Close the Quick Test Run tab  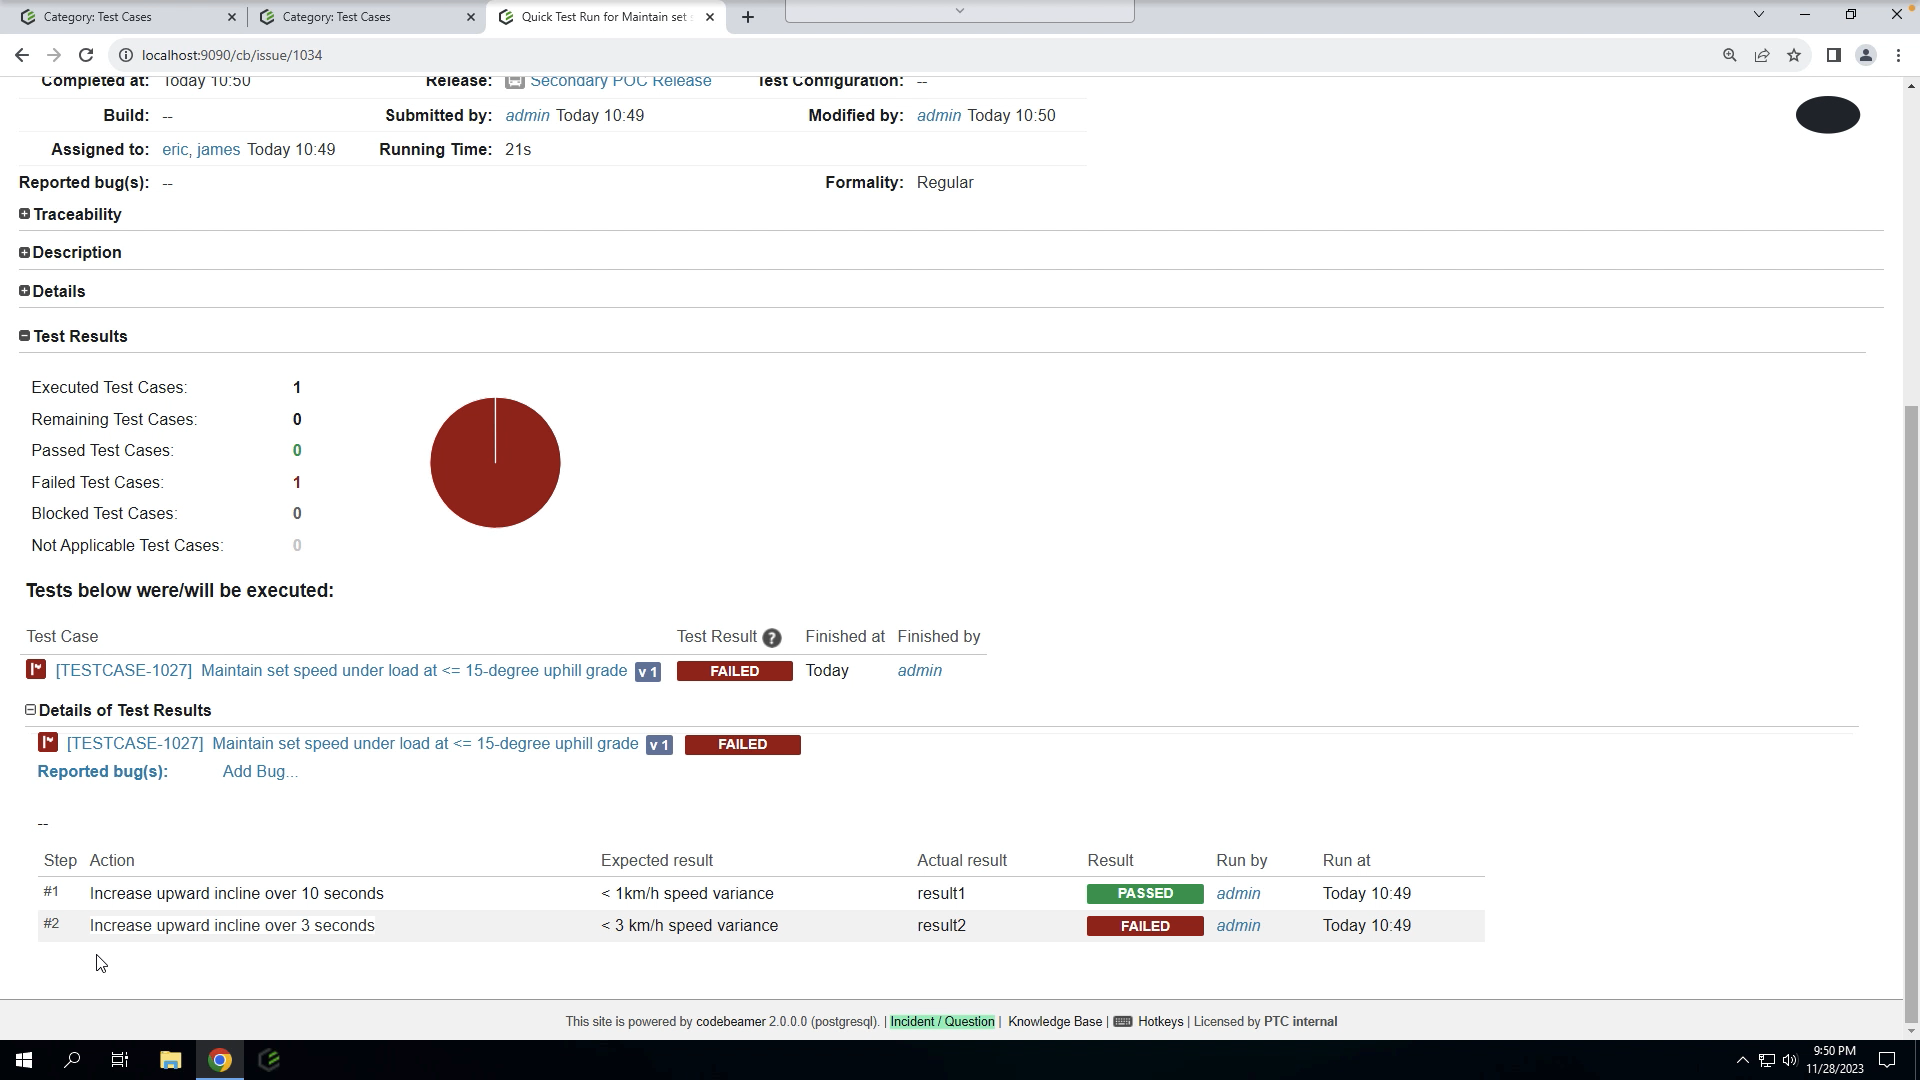click(x=711, y=17)
